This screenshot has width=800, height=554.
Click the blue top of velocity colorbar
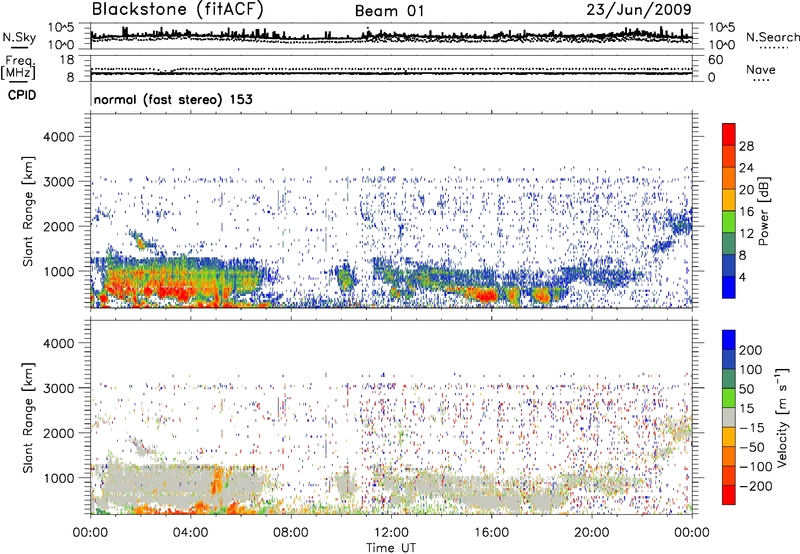point(729,340)
